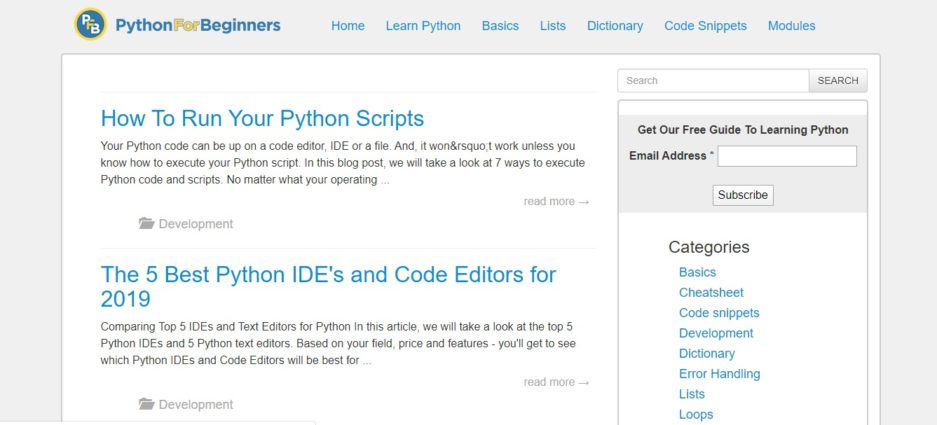Open Error Handling category in sidebar
Viewport: 937px width, 425px height.
(719, 374)
